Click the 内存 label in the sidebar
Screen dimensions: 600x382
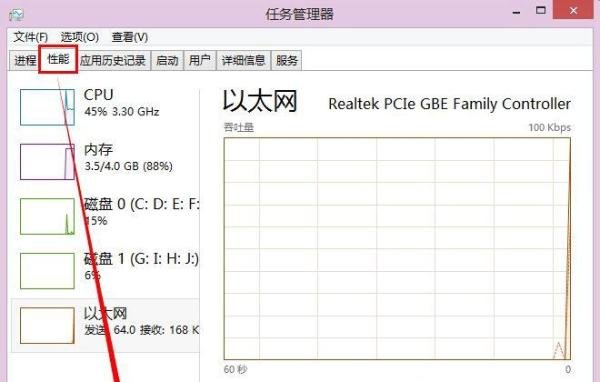(x=98, y=150)
